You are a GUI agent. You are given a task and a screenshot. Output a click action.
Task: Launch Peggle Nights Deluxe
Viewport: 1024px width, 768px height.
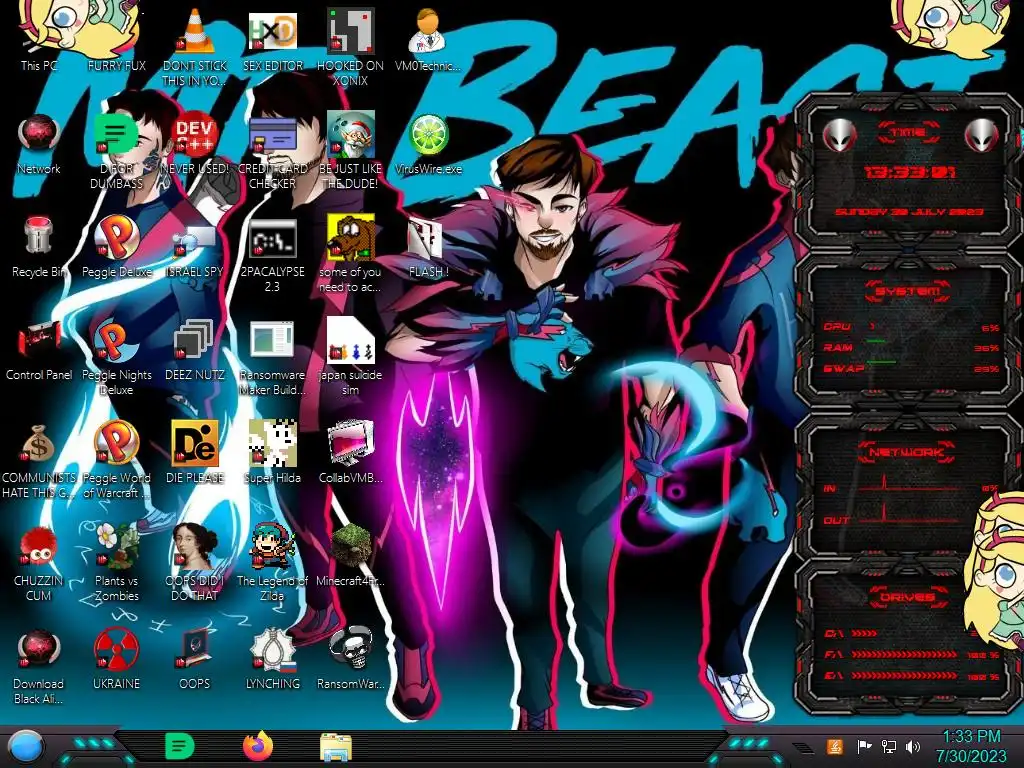116,340
